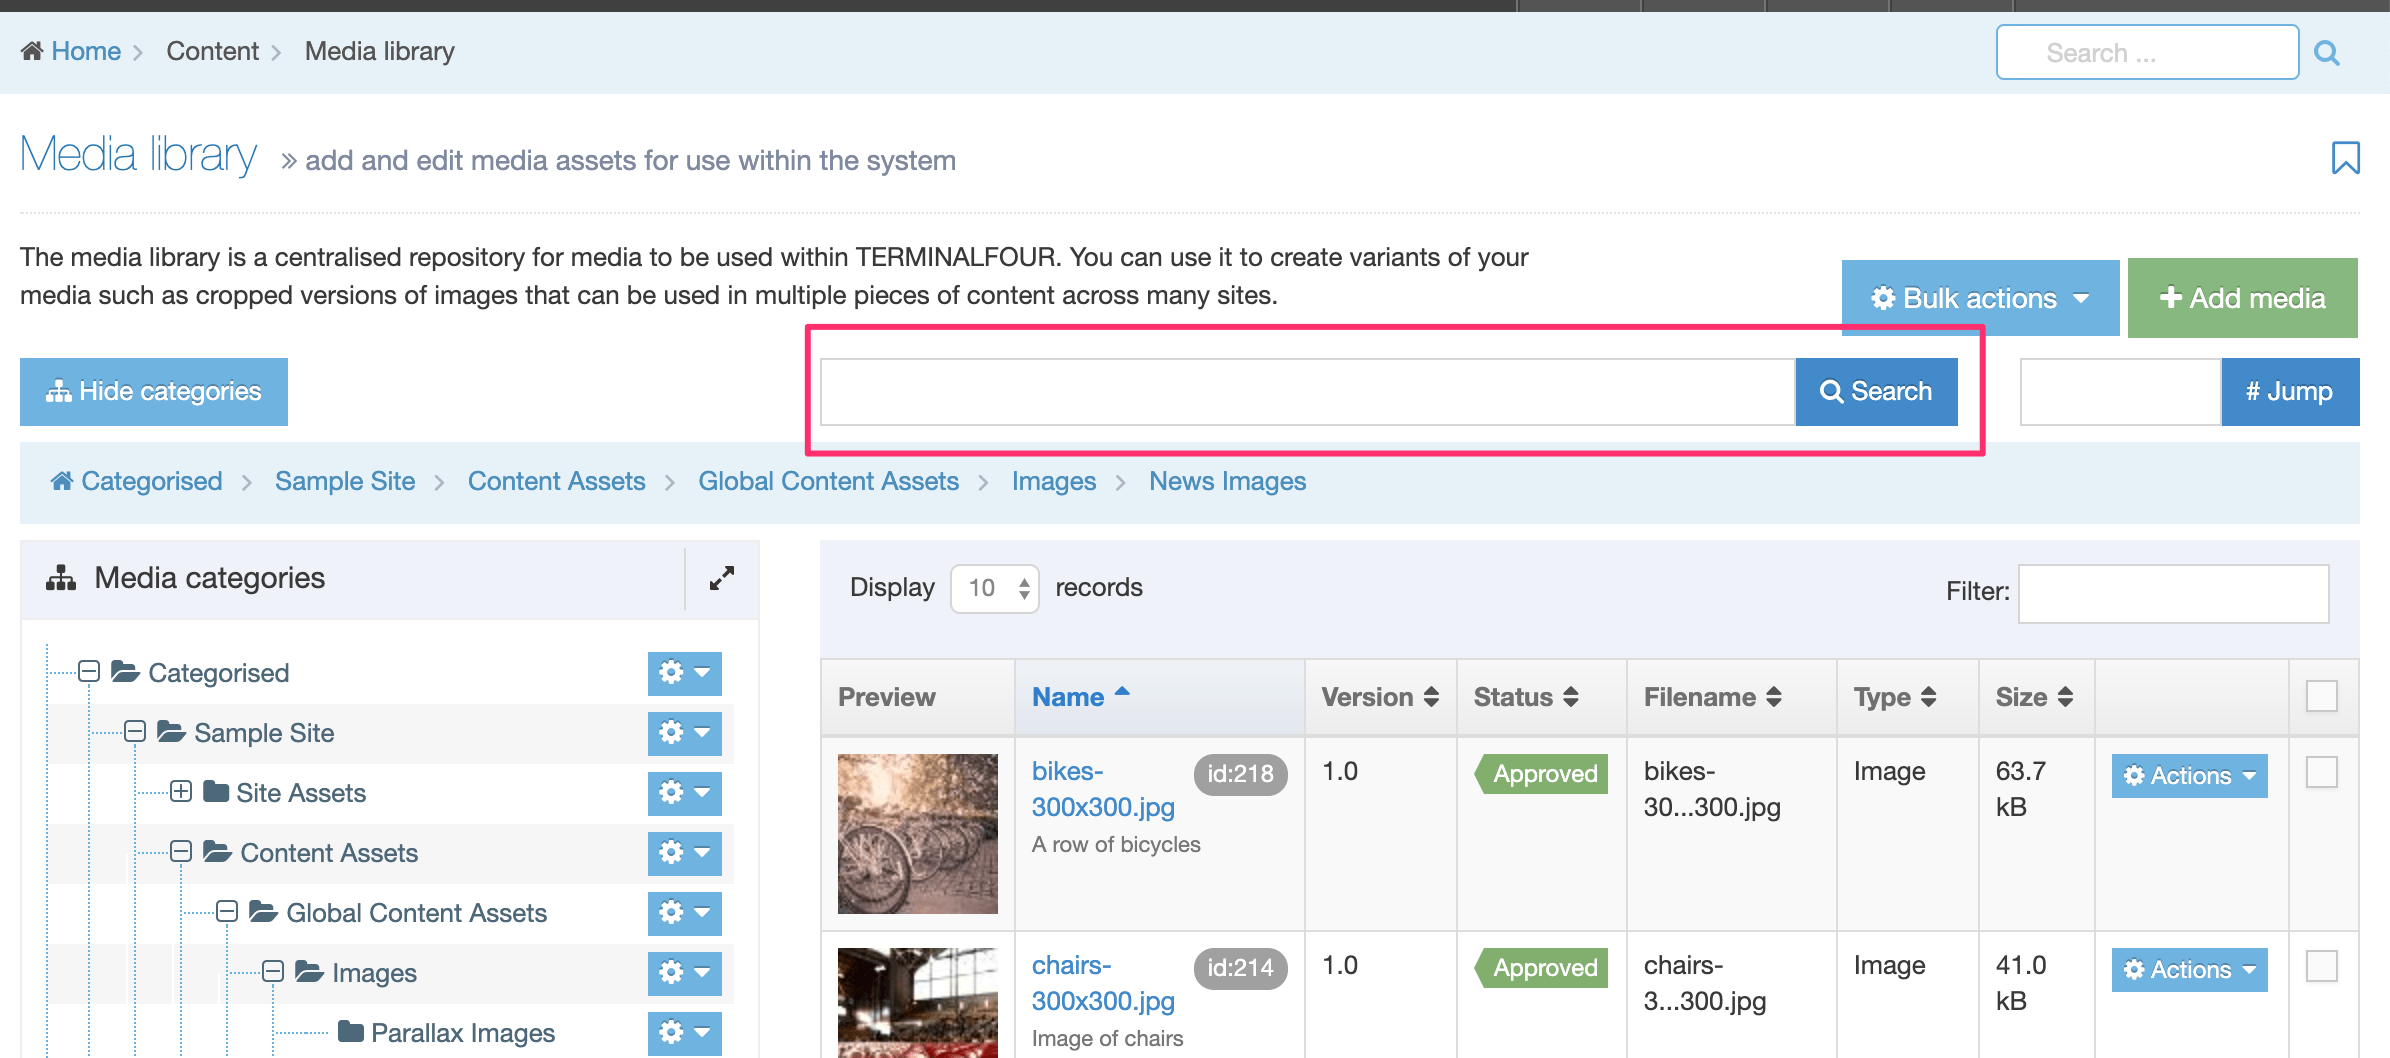Screen dimensions: 2390x1058
Task: Click the bicycles preview thumbnail
Action: point(917,833)
